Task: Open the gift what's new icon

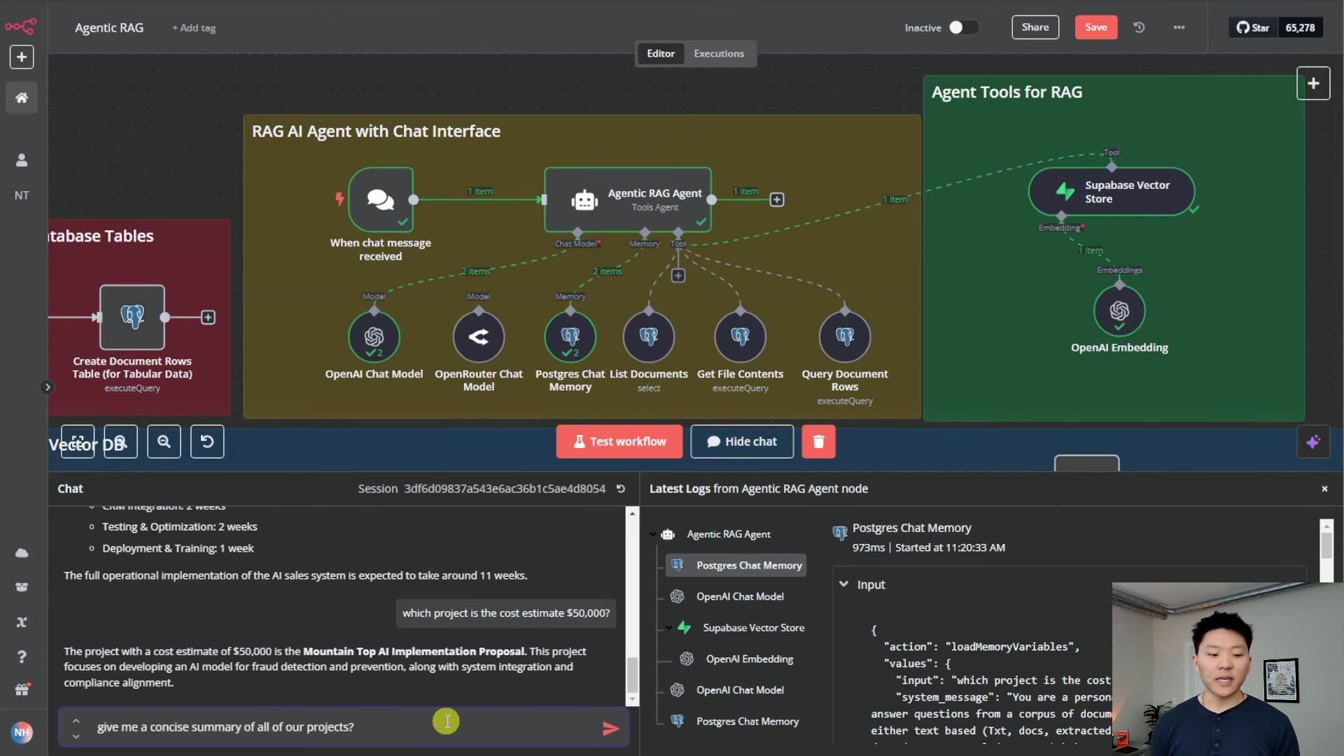Action: pos(21,690)
